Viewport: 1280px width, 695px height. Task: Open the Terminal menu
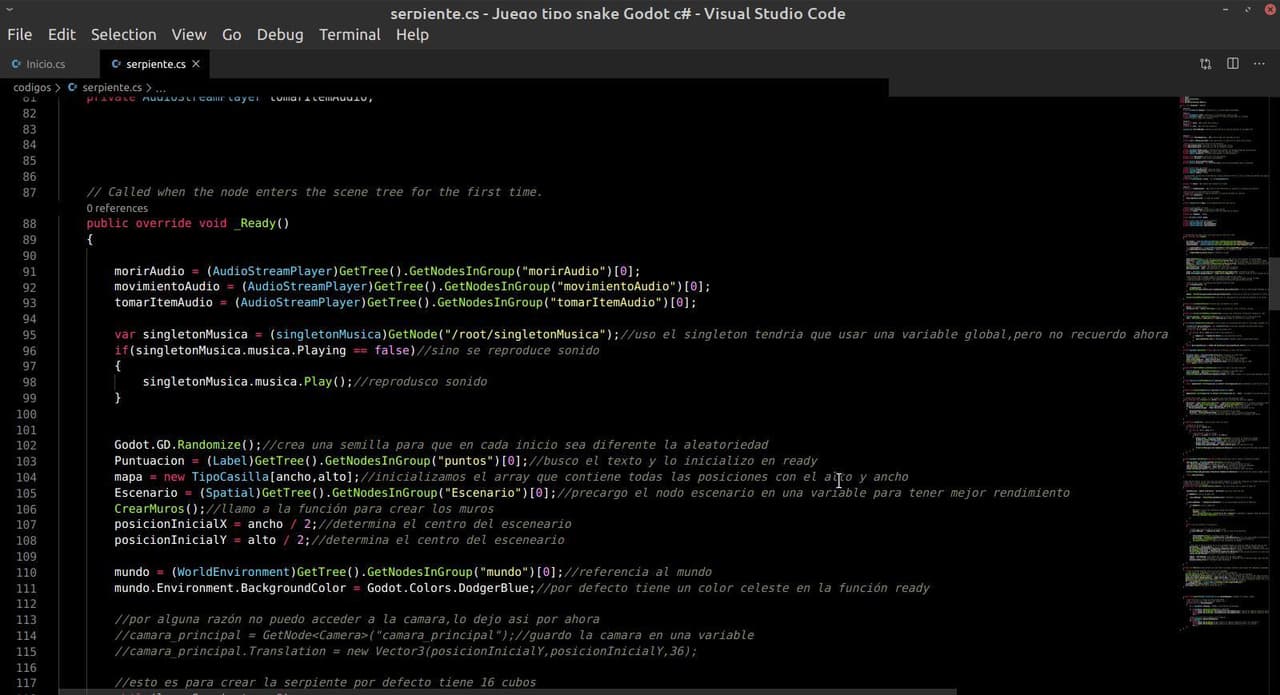tap(349, 34)
